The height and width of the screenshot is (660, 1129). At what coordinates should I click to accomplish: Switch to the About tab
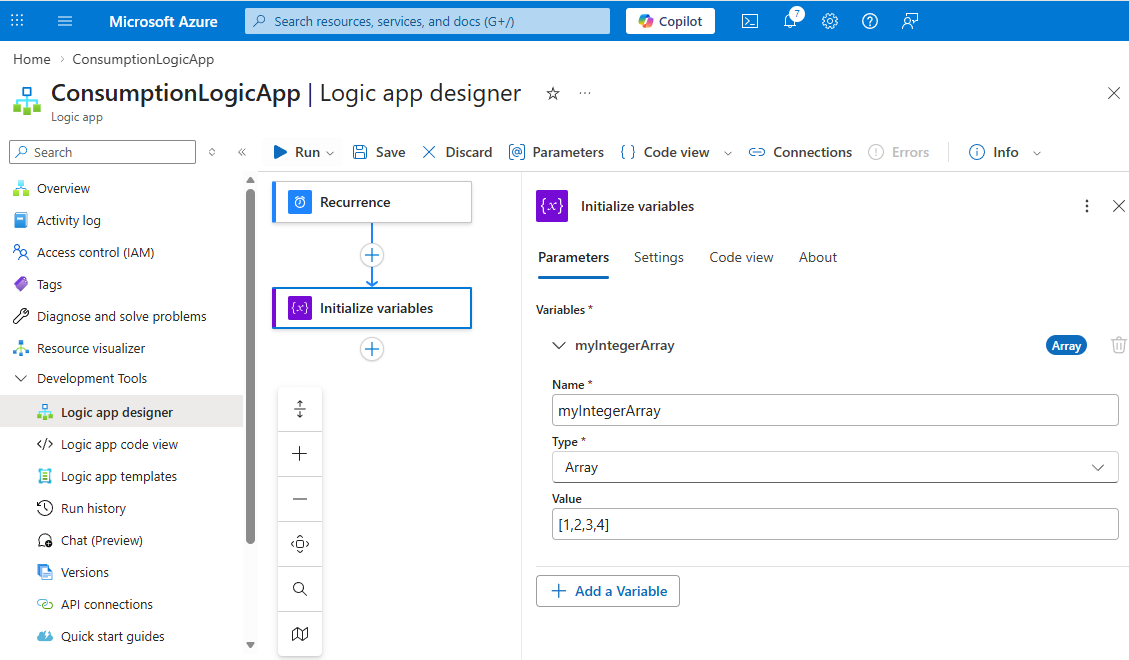click(818, 258)
